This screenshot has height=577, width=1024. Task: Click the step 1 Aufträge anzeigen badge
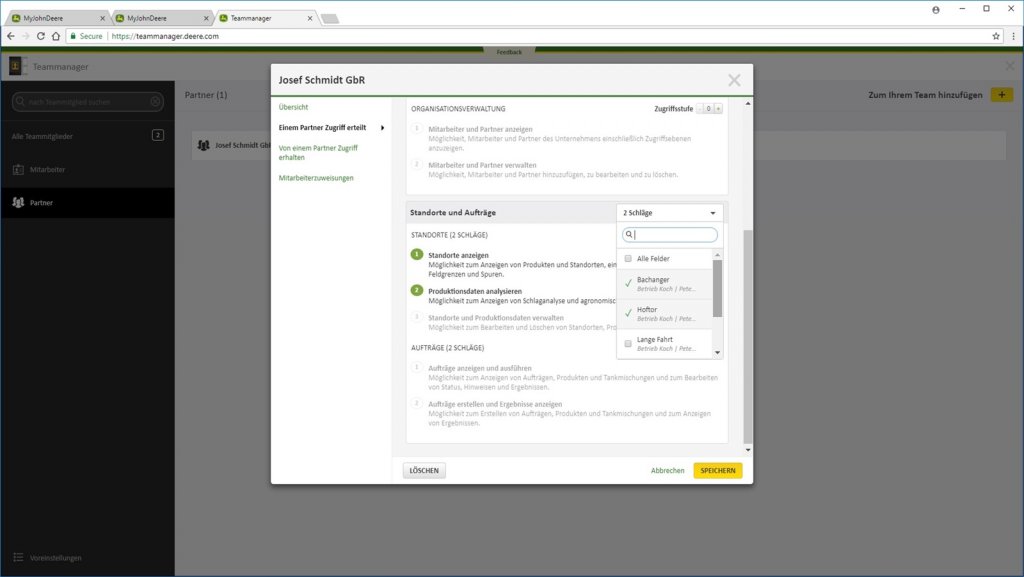click(x=417, y=367)
